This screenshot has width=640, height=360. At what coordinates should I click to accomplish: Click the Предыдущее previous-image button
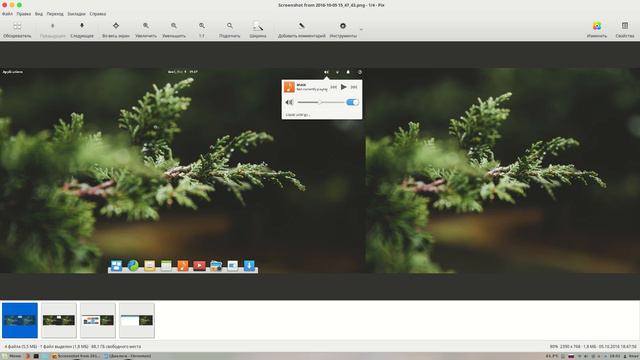[x=52, y=30]
